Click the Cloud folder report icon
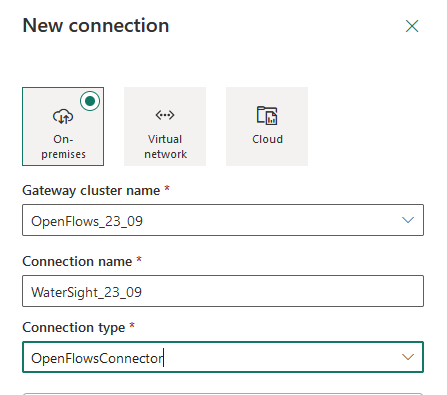 [x=267, y=115]
